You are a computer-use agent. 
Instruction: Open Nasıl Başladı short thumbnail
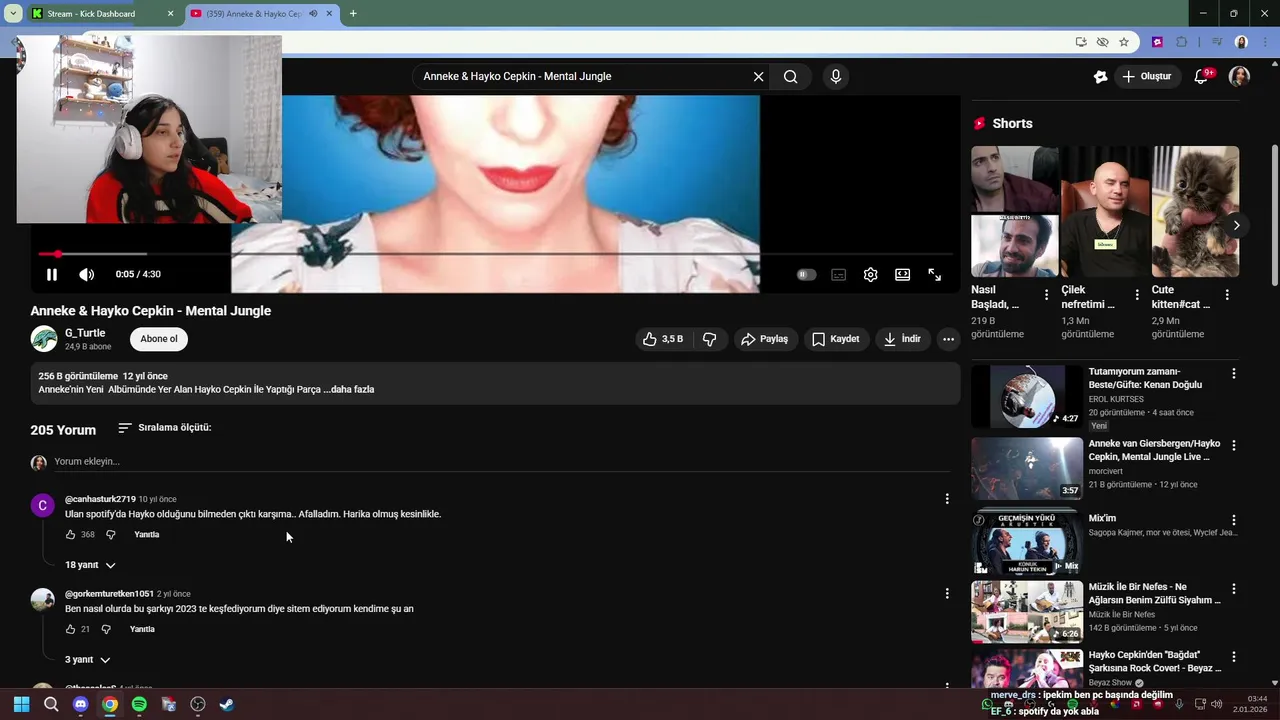coord(1014,211)
